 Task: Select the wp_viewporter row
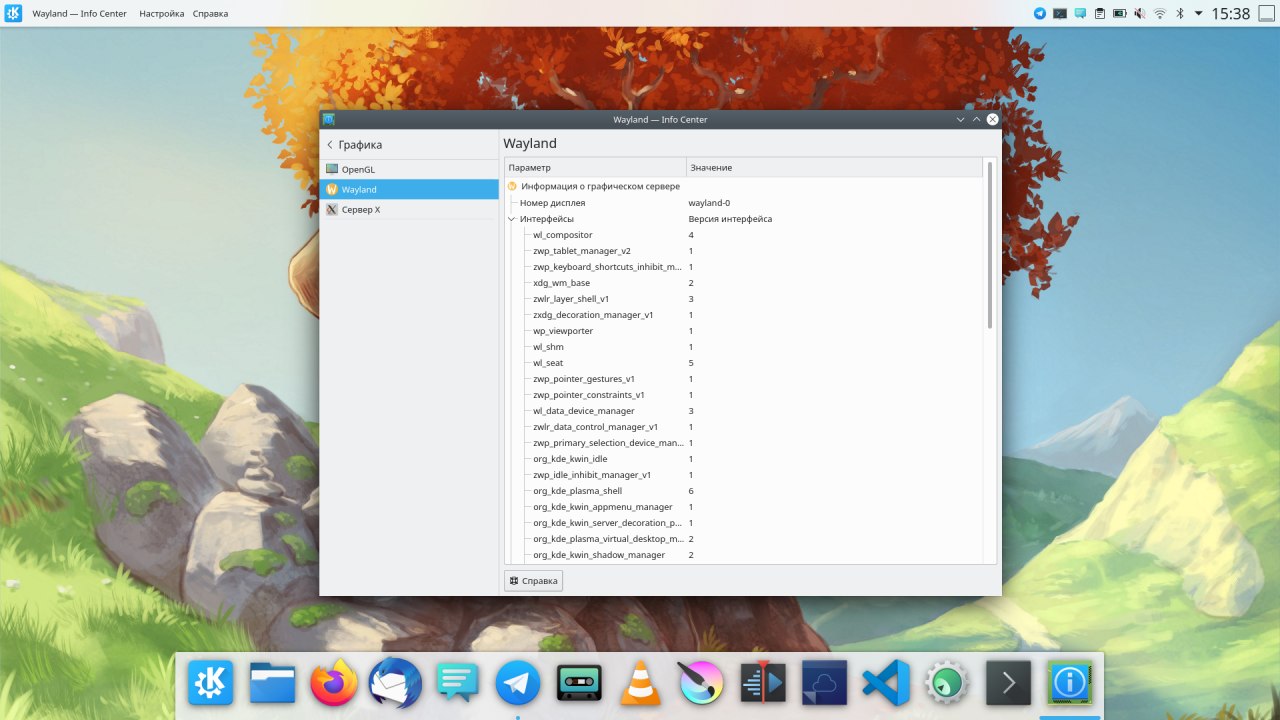pyautogui.click(x=744, y=331)
